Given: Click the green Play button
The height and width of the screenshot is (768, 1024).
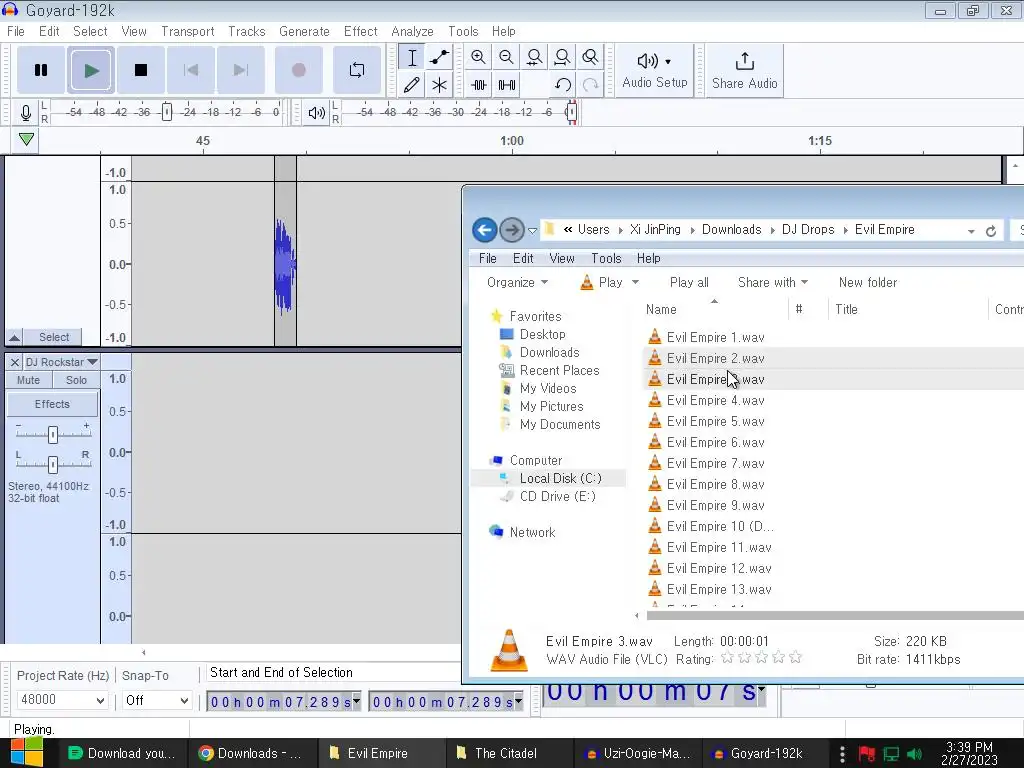Looking at the screenshot, I should 91,70.
